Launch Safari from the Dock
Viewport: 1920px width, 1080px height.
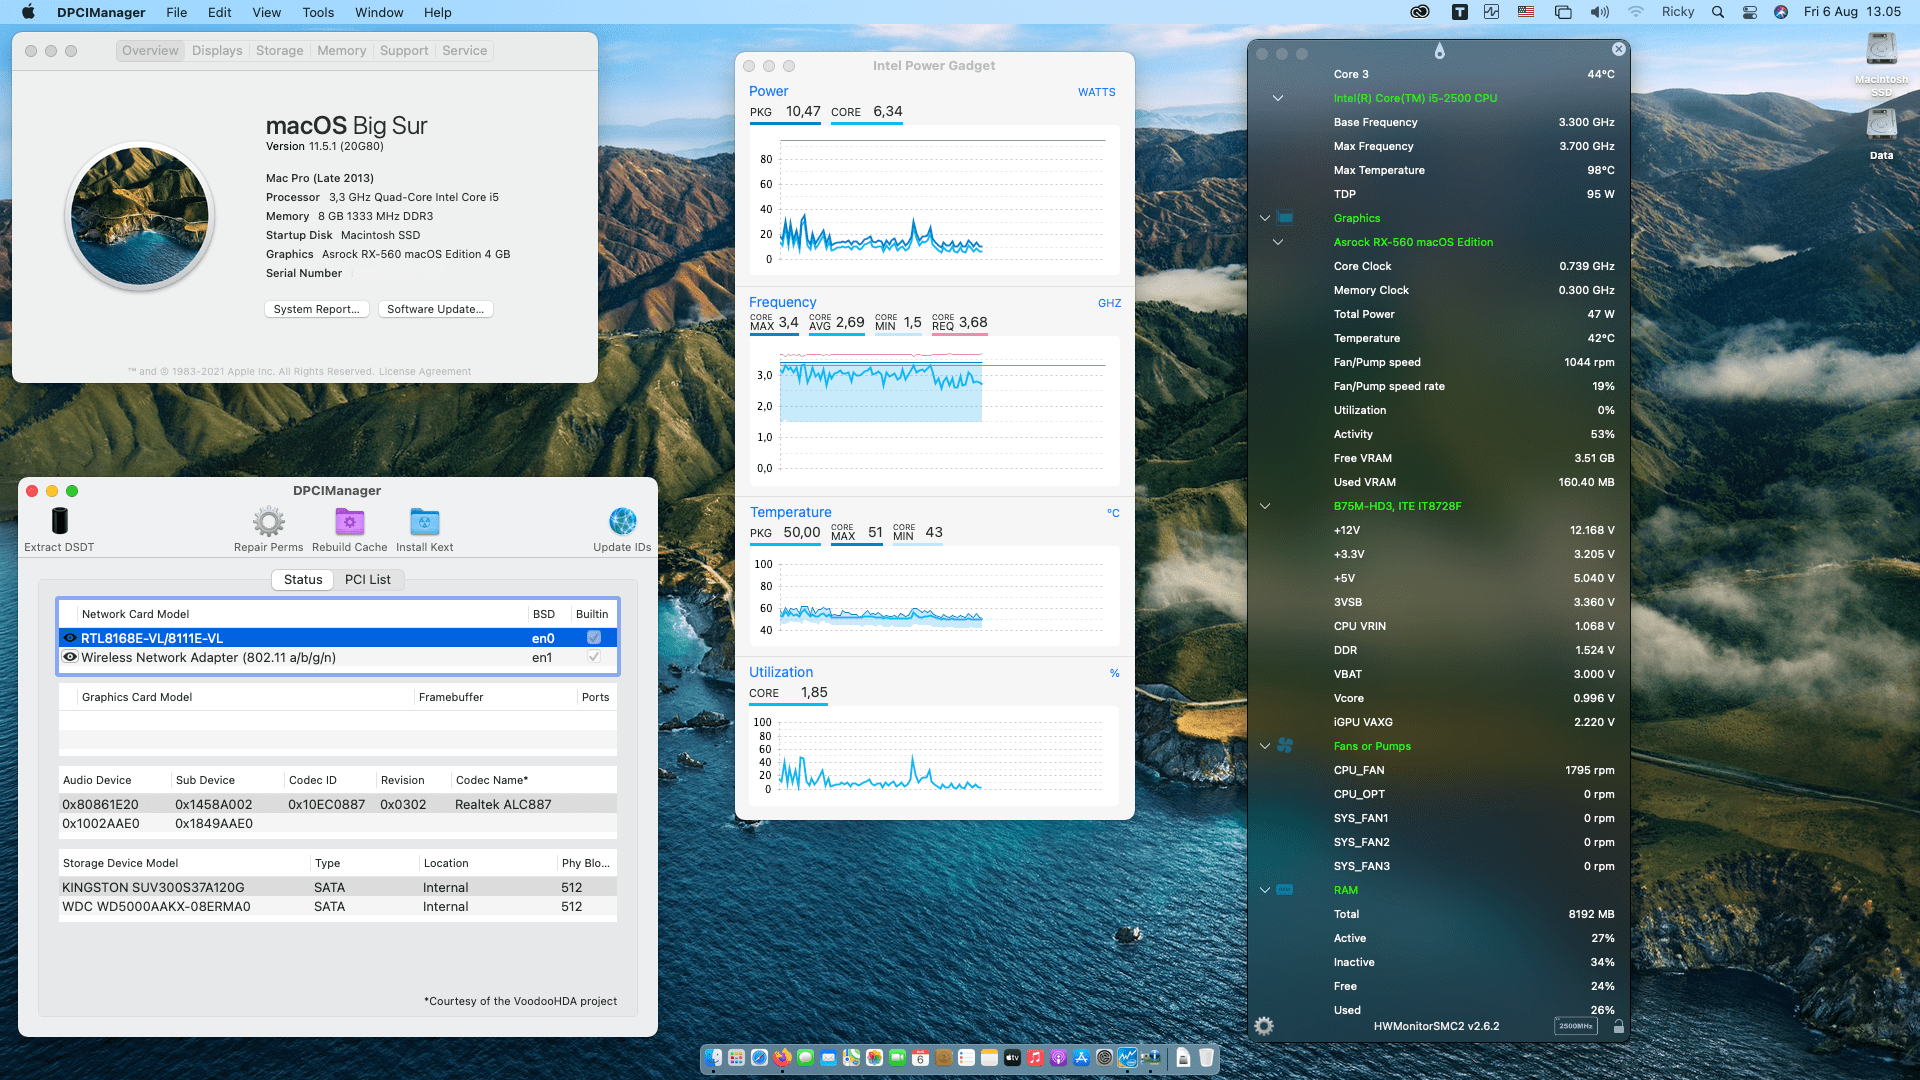[x=759, y=1058]
